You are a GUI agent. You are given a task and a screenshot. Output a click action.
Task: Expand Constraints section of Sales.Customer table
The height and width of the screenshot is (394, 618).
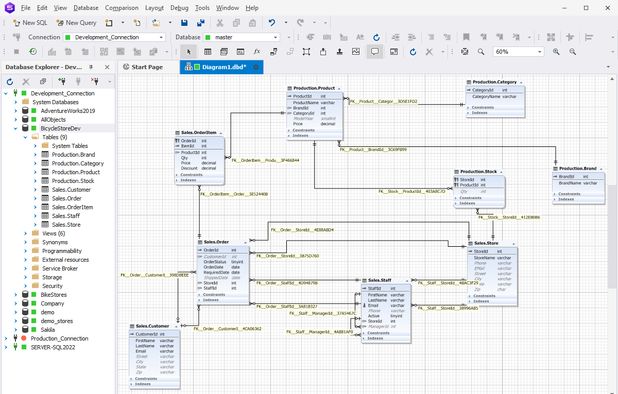pyautogui.click(x=131, y=379)
